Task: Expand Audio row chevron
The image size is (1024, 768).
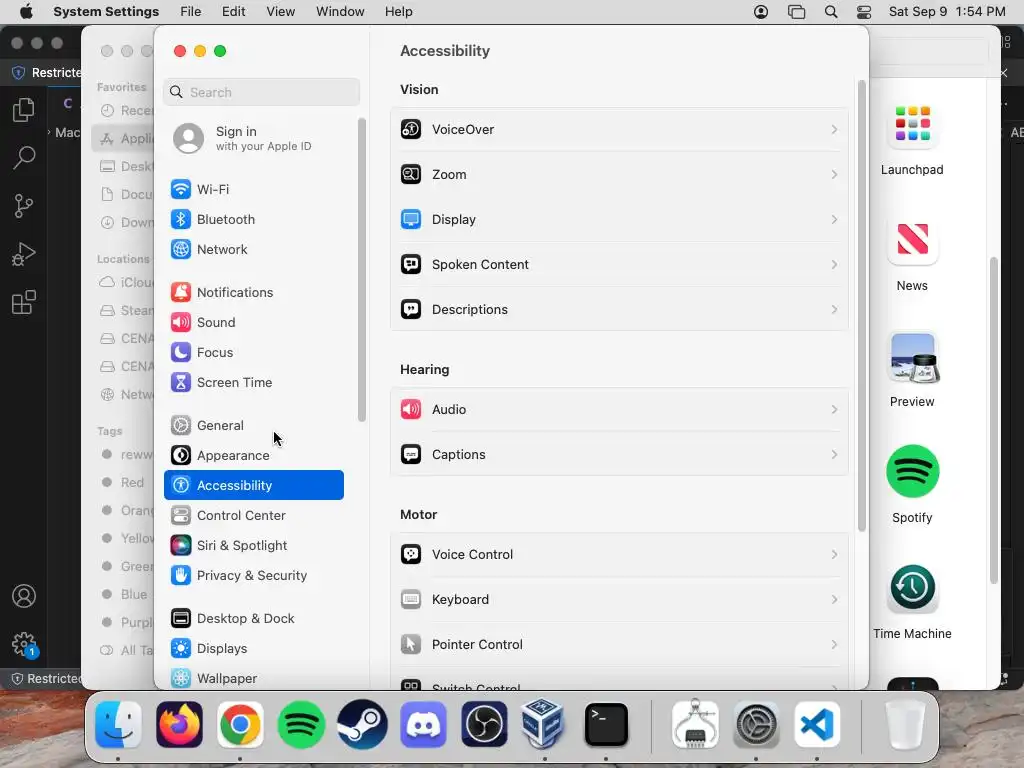Action: (x=834, y=409)
